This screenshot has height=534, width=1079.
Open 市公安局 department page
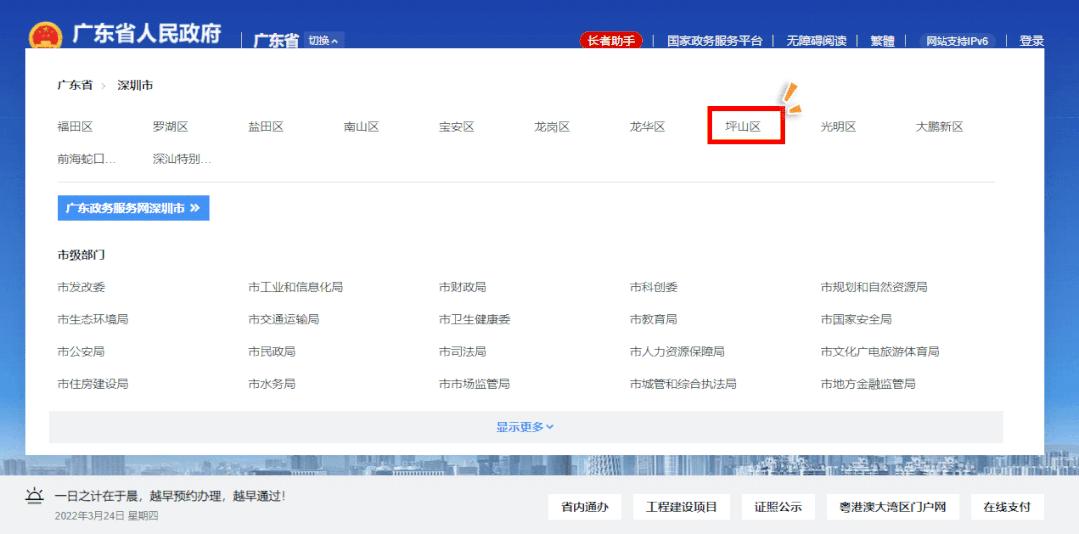tap(81, 352)
